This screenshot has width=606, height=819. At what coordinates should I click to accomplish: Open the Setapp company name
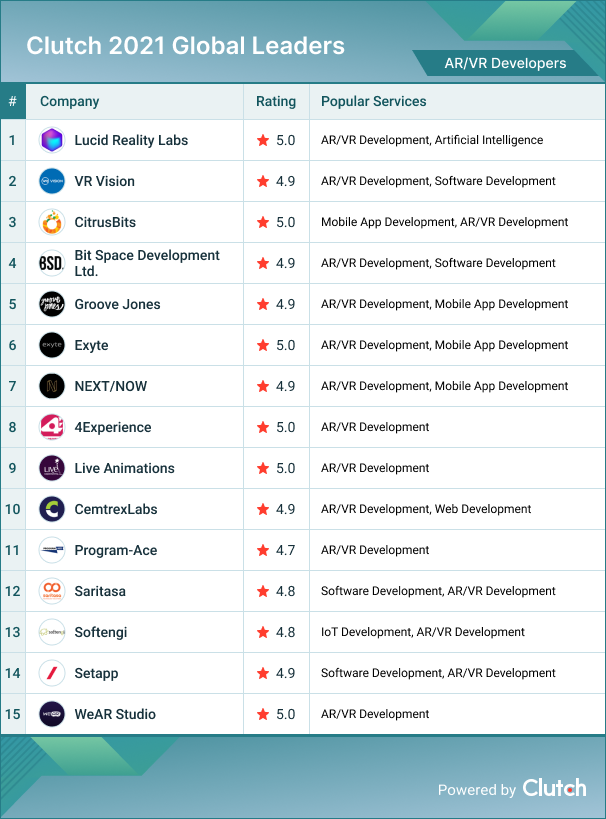point(96,673)
